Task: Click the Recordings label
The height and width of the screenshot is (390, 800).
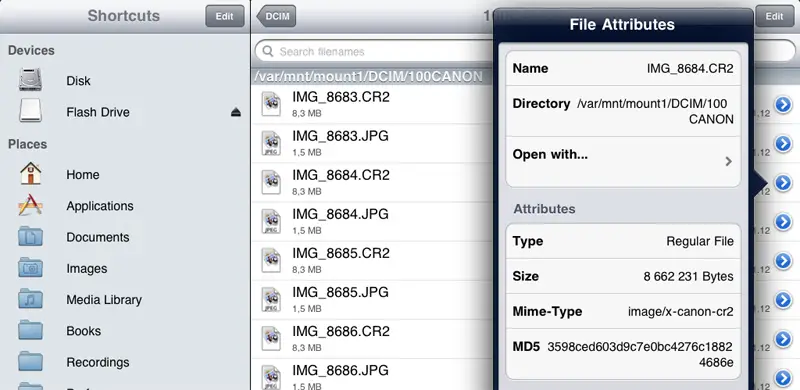Action: 98,362
